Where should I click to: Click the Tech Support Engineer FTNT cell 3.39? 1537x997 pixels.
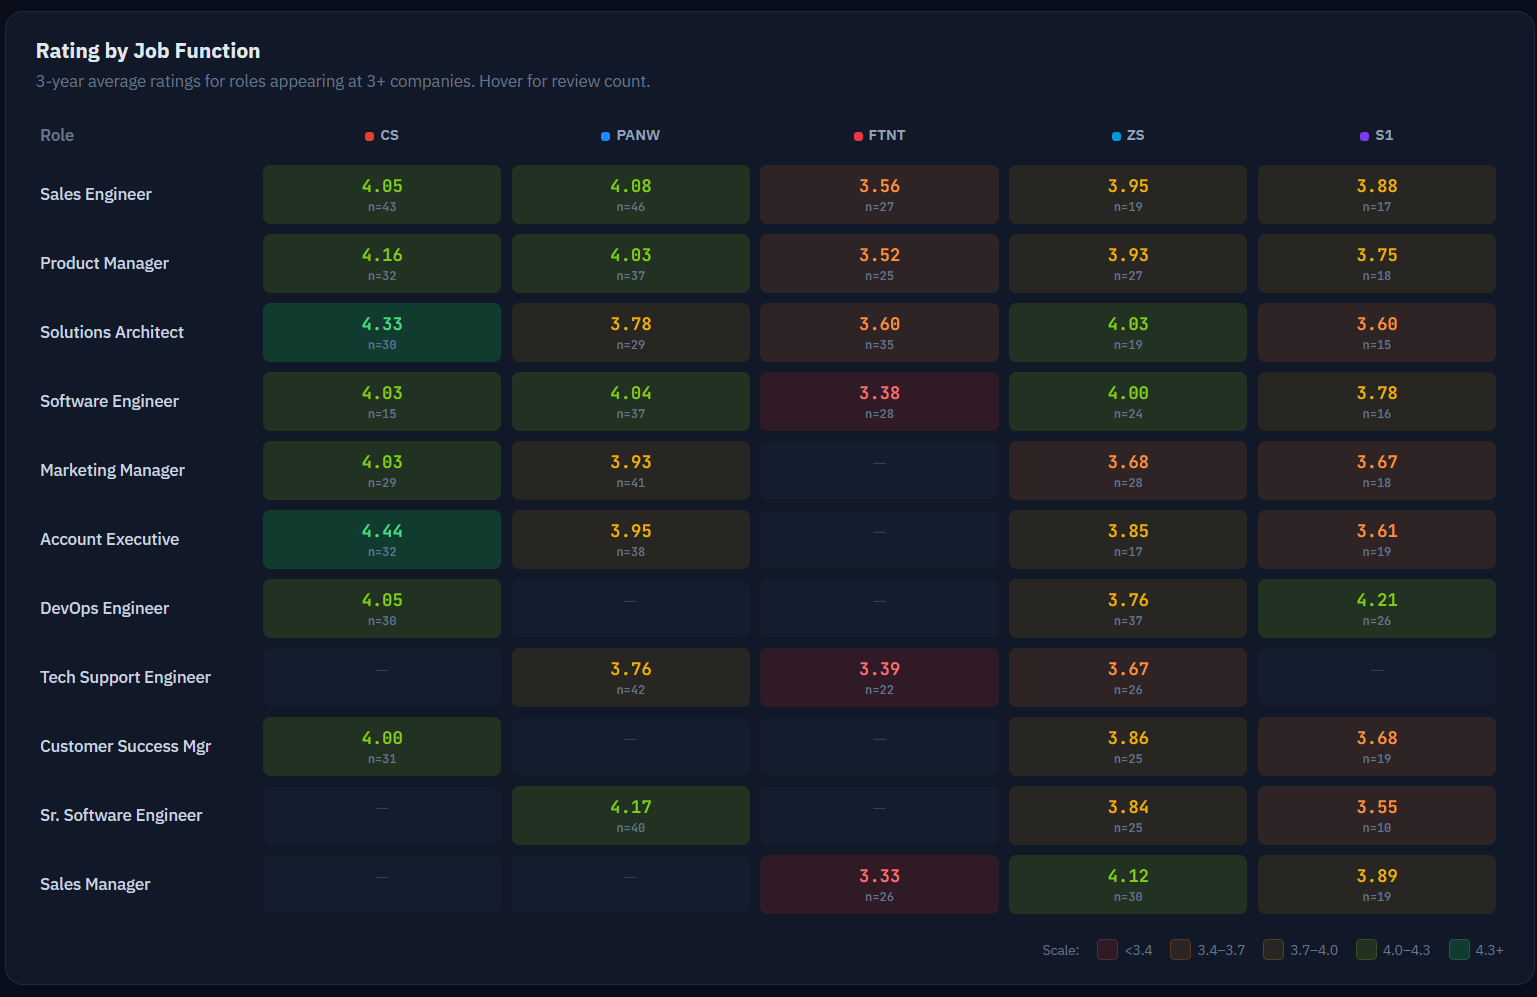(x=879, y=677)
